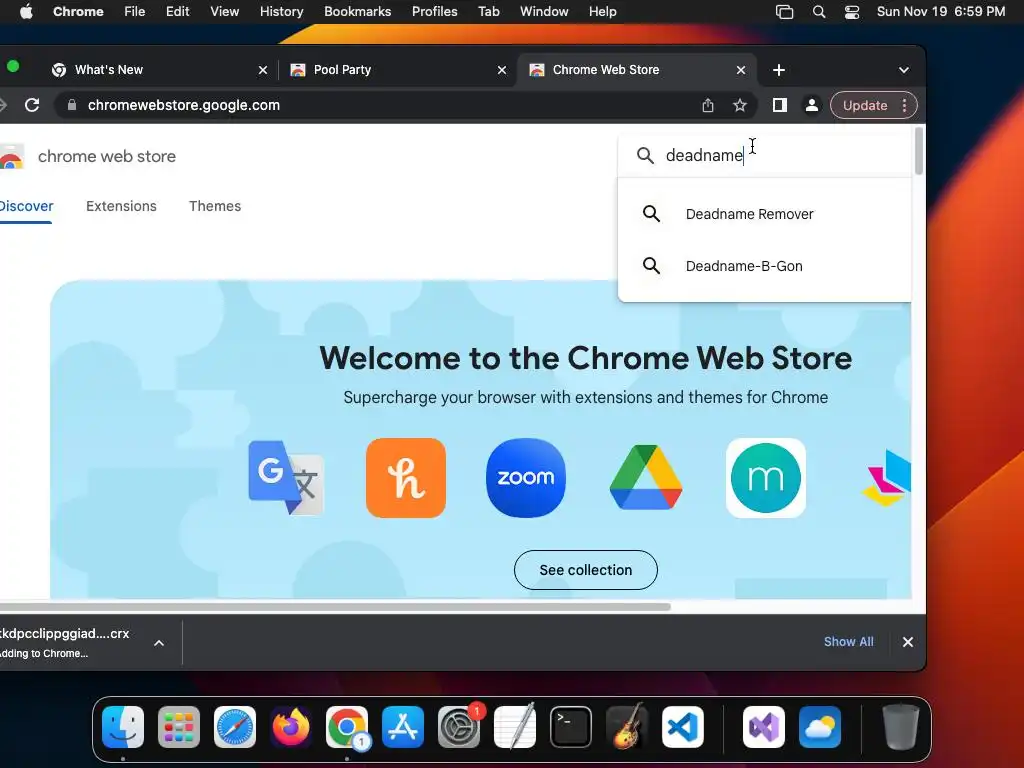Image resolution: width=1024 pixels, height=768 pixels.
Task: Click the Update button
Action: click(x=865, y=105)
